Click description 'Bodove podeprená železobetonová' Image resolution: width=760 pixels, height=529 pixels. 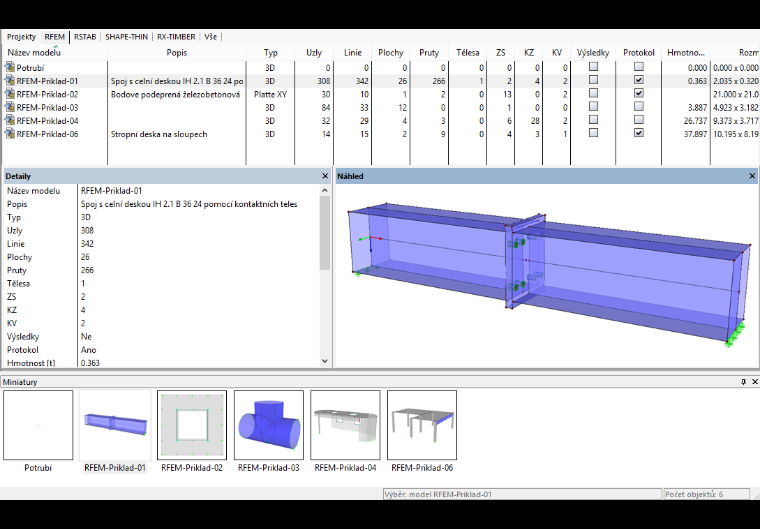tap(175, 95)
